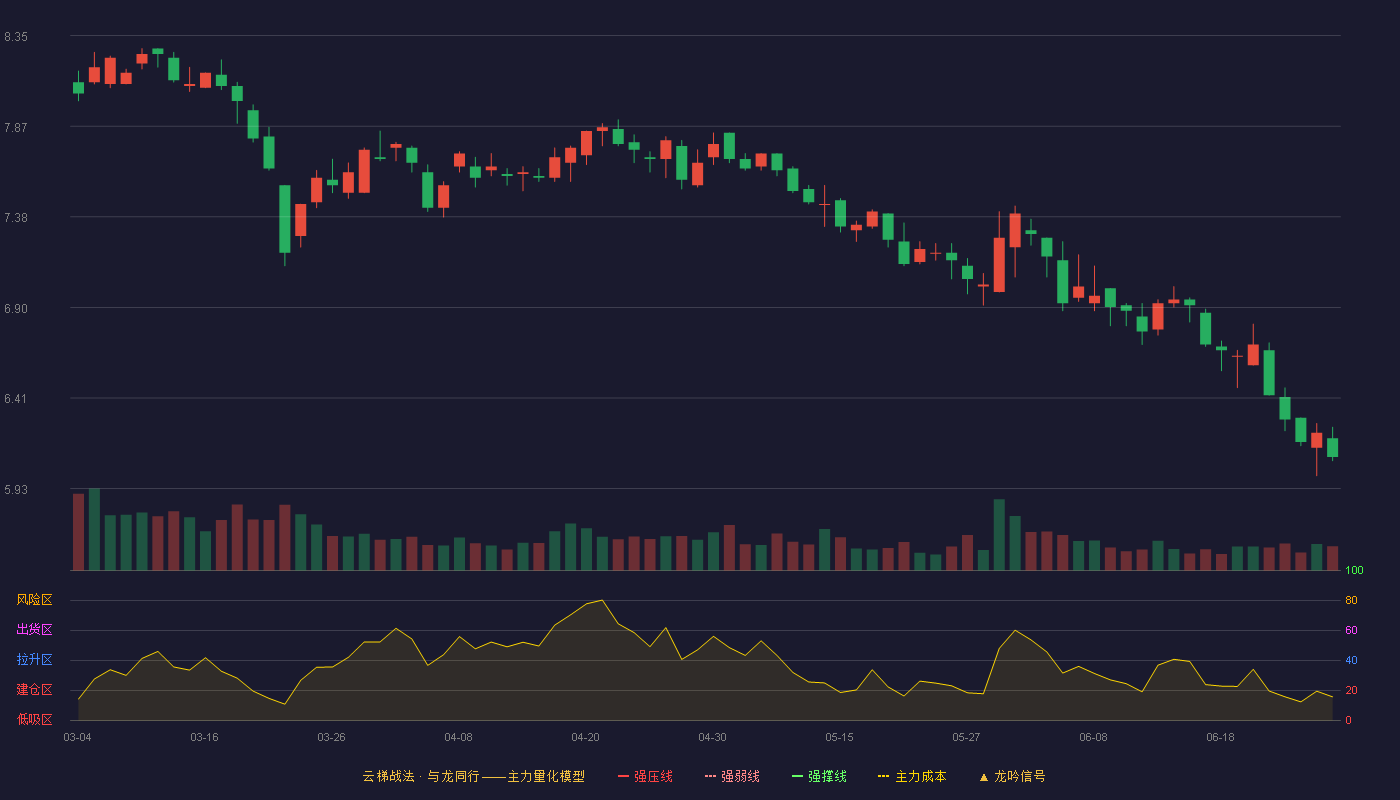Image resolution: width=1400 pixels, height=800 pixels.
Task: Click the 05-15 date label
Action: (x=839, y=737)
